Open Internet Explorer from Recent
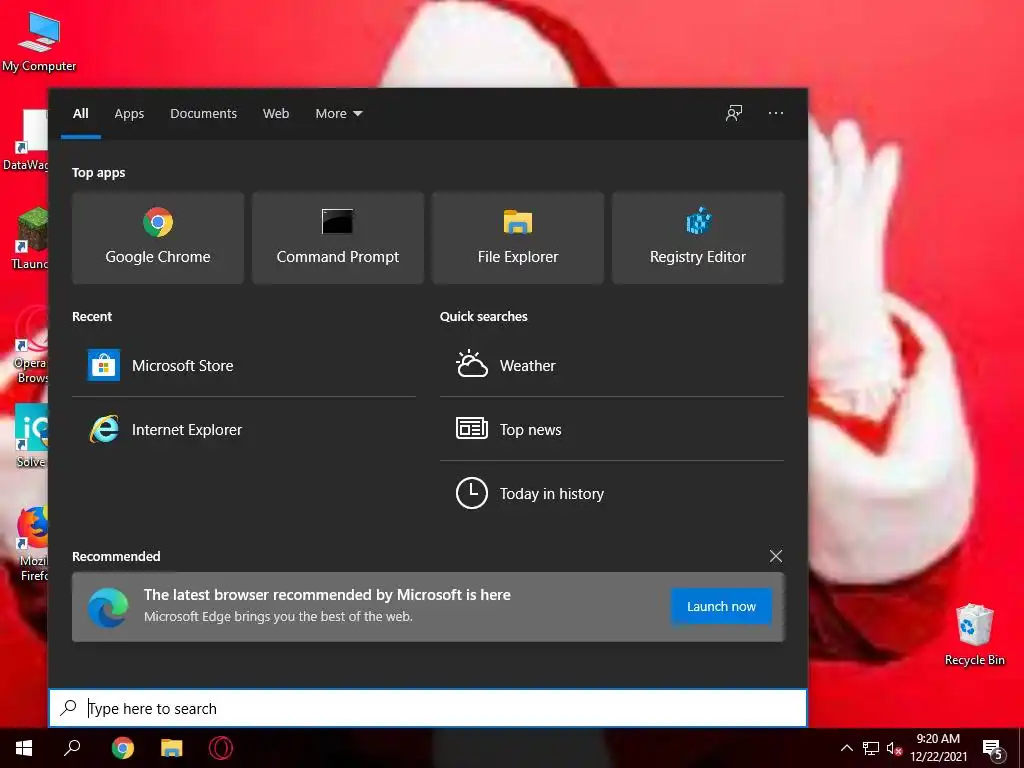Screen dimensions: 1024x768 click(244, 429)
